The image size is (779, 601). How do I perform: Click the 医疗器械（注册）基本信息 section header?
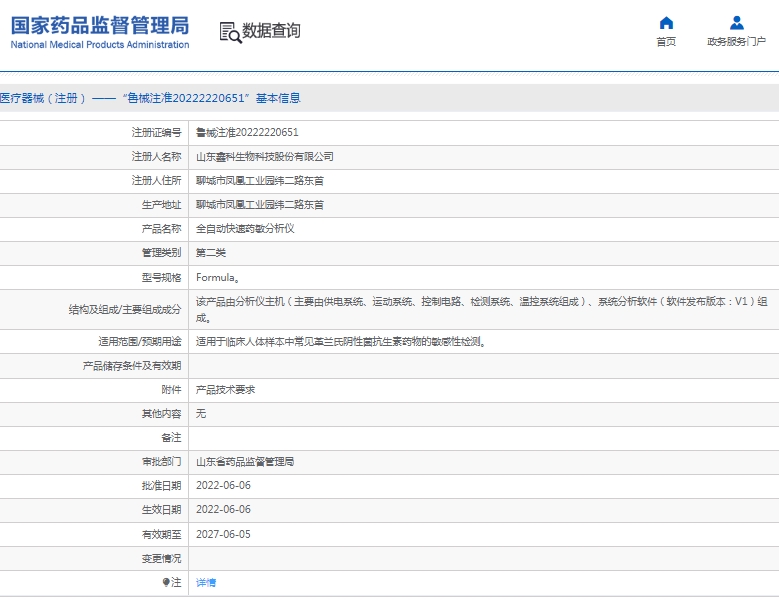click(150, 98)
